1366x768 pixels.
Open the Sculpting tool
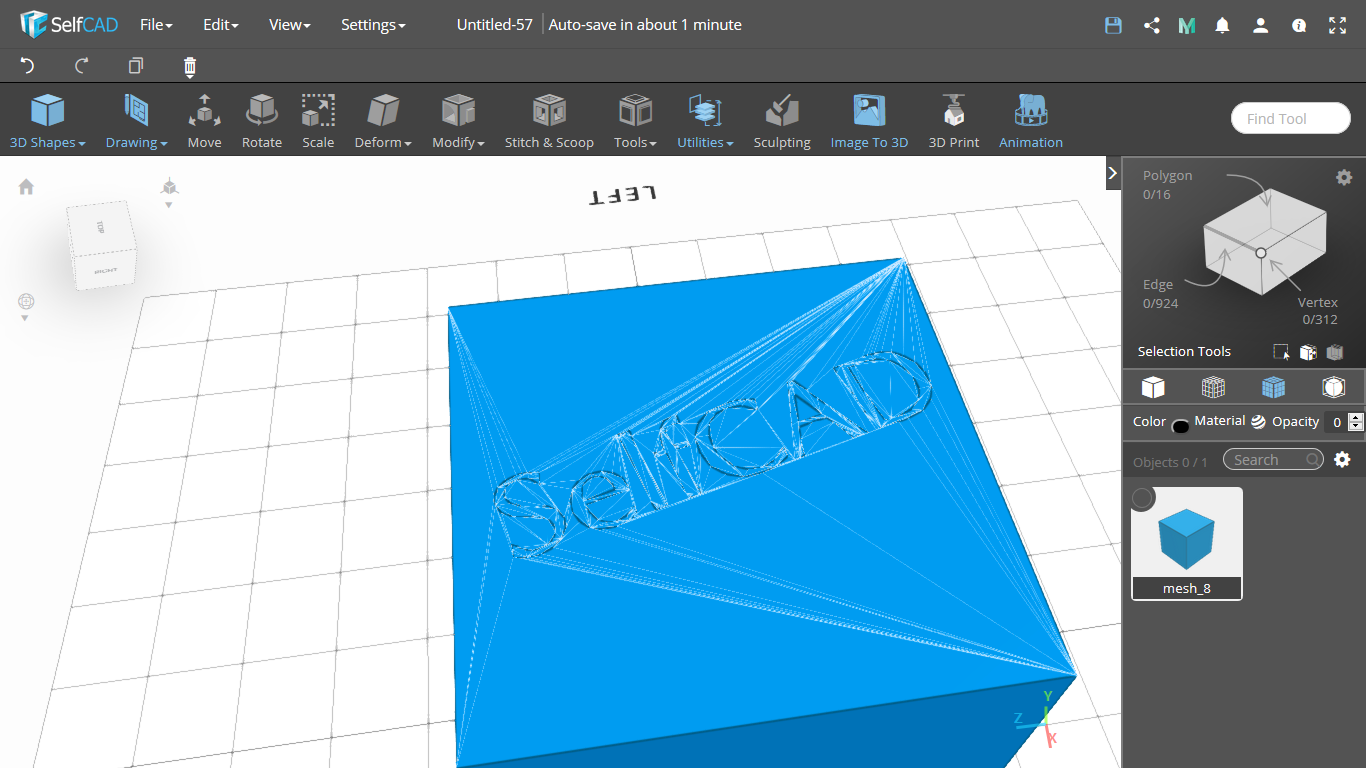point(782,121)
